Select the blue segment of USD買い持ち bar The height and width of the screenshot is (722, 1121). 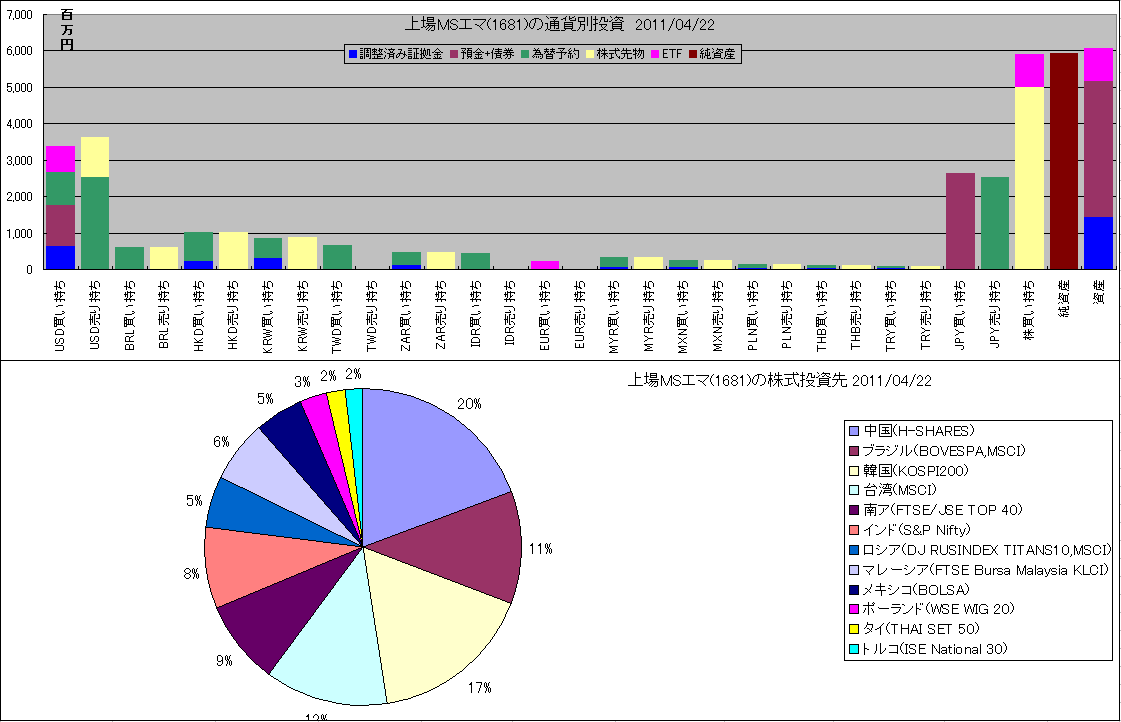click(60, 257)
